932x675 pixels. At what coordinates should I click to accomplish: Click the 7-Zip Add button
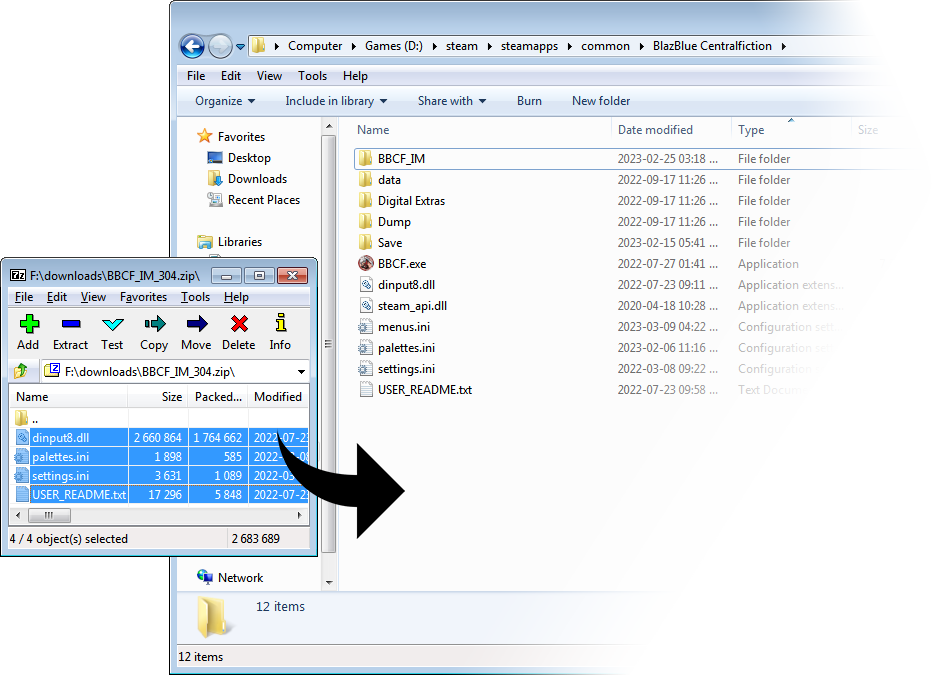coord(29,333)
